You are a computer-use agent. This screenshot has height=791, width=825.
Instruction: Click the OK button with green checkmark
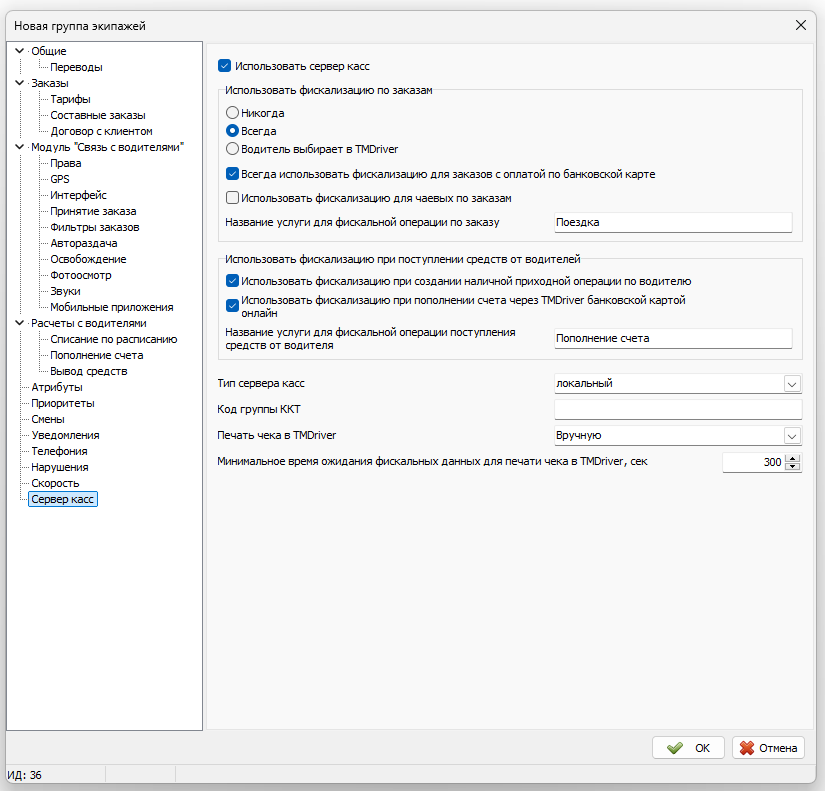(x=688, y=747)
